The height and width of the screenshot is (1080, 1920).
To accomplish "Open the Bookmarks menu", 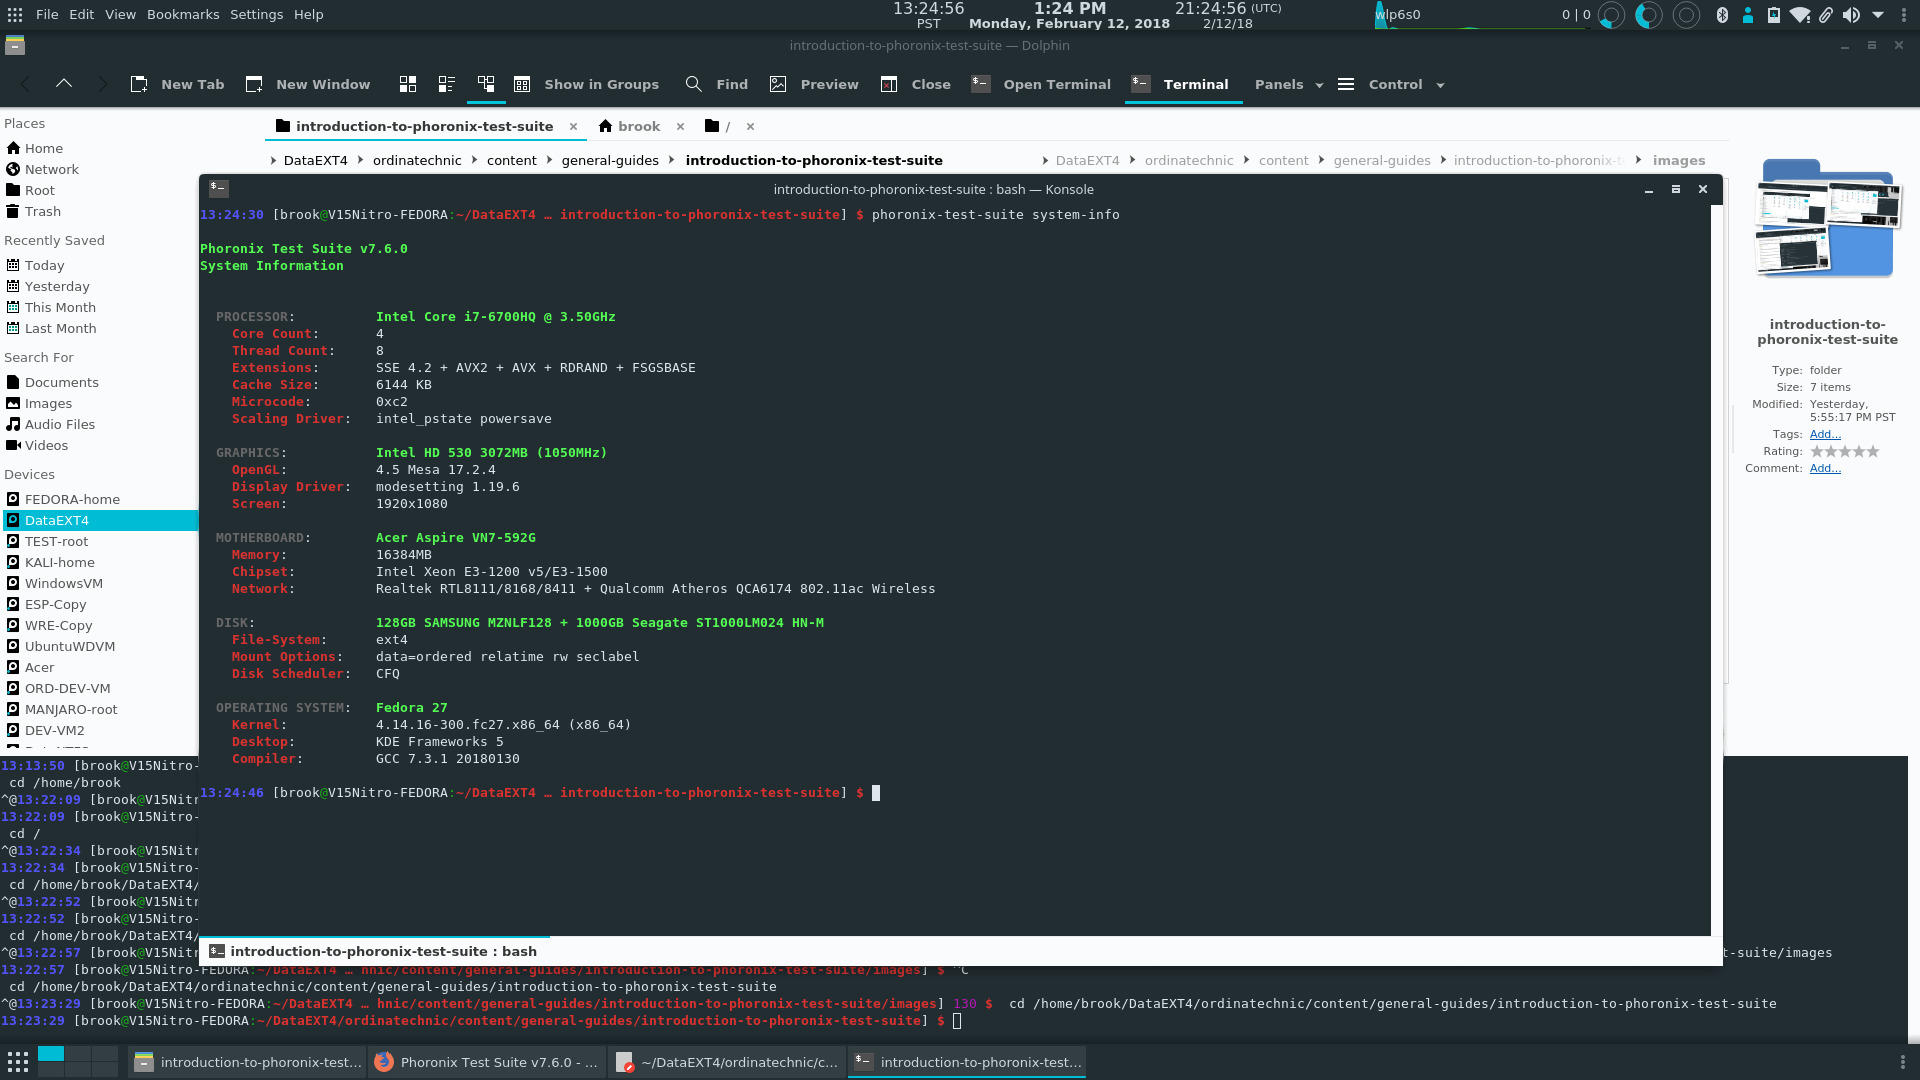I will coord(183,14).
